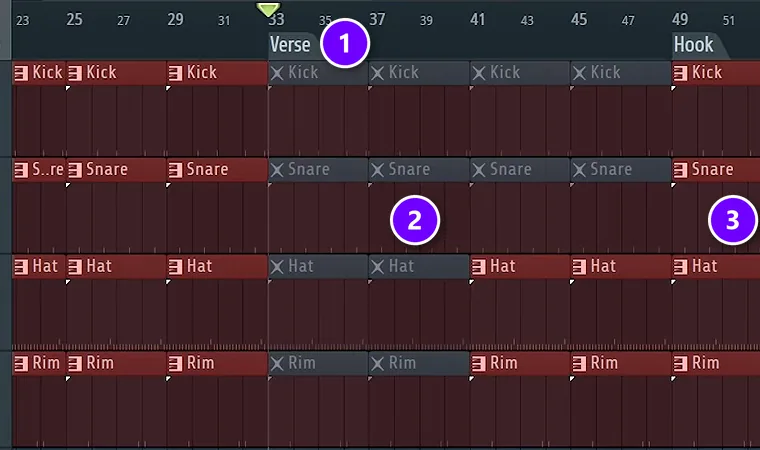Open the menu icon of the Hat clip at bar 25
Viewport: 760px width, 450px height.
(x=75, y=267)
